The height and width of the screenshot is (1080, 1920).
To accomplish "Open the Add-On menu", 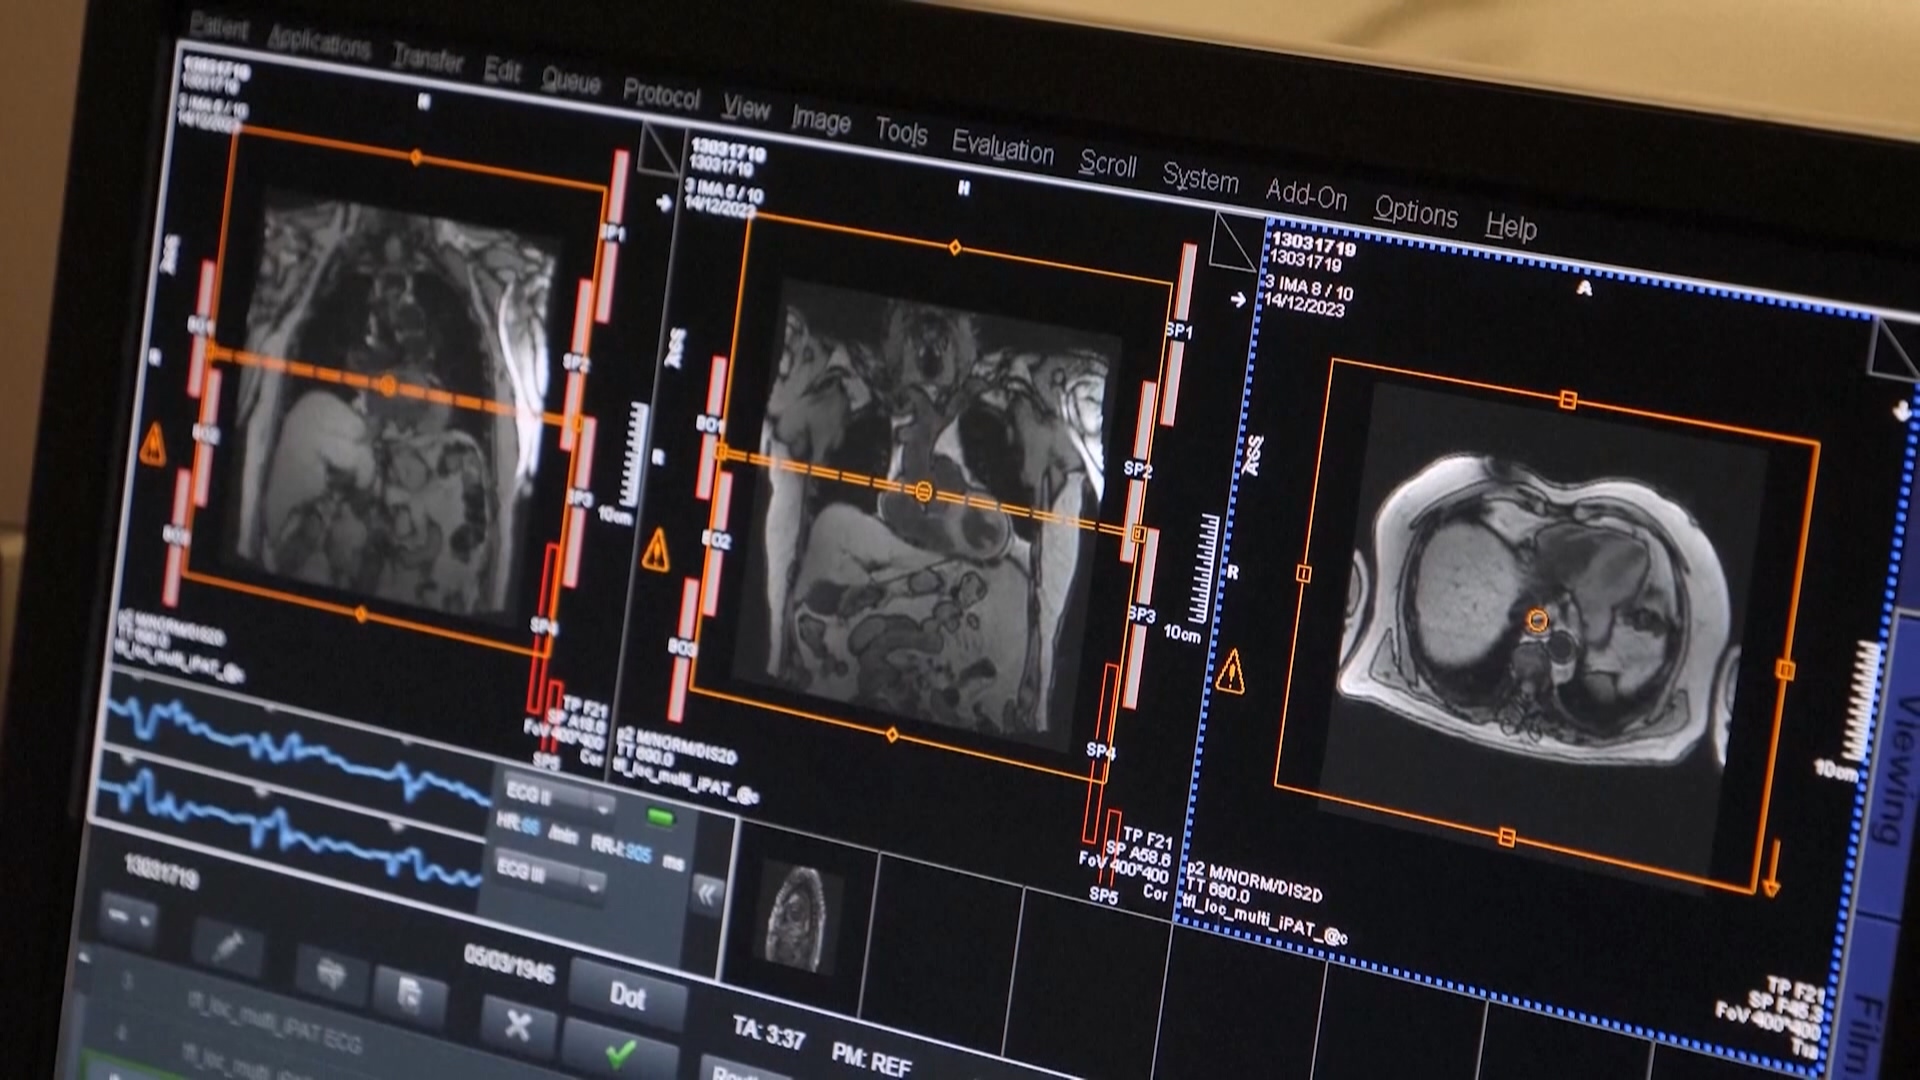I will (x=1306, y=194).
